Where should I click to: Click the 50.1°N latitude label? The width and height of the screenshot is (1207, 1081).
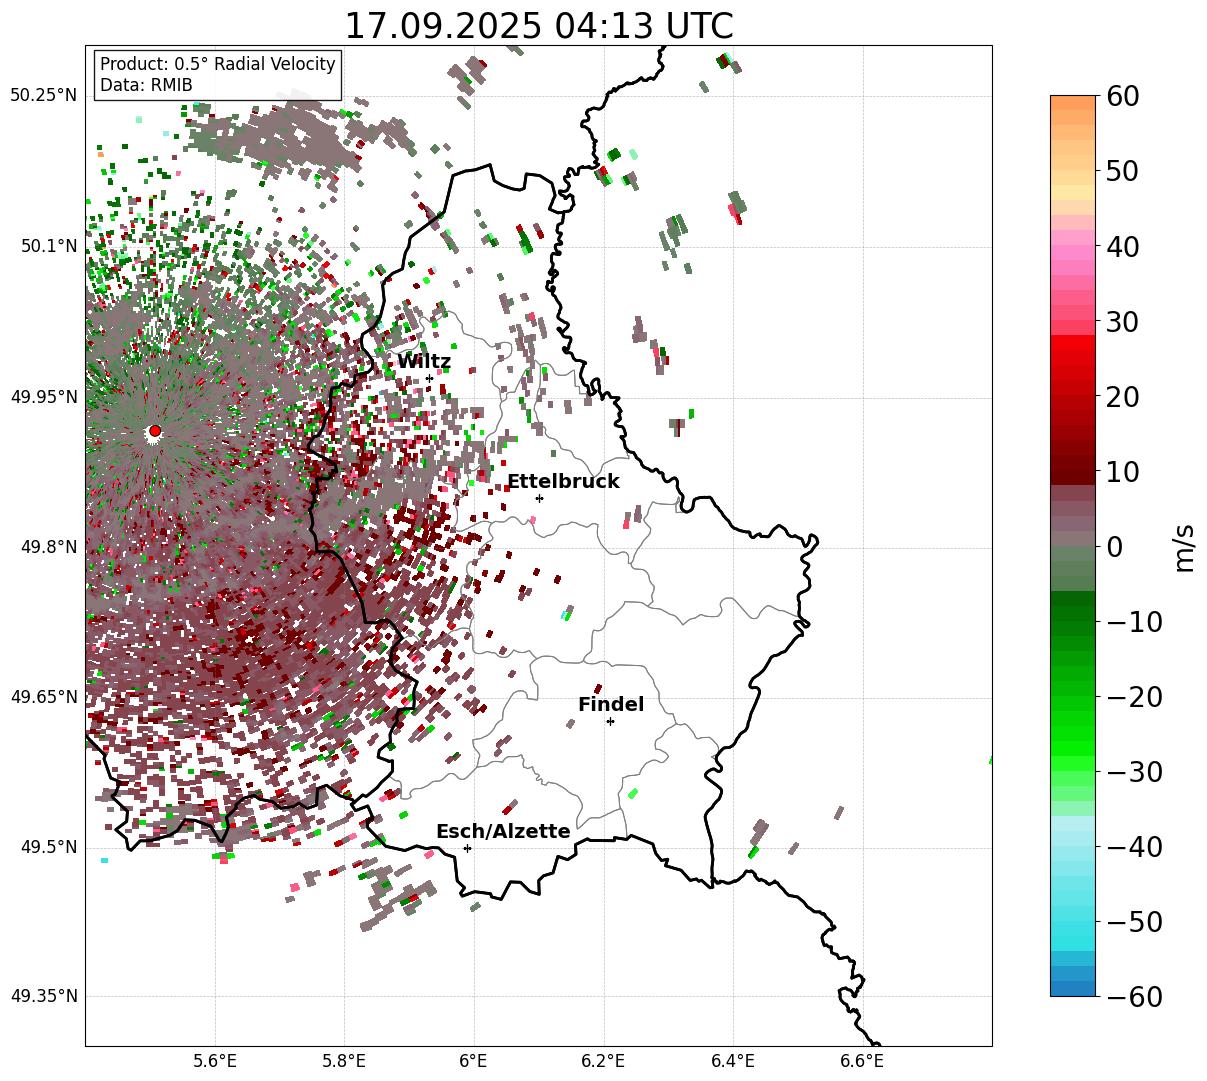[x=48, y=246]
